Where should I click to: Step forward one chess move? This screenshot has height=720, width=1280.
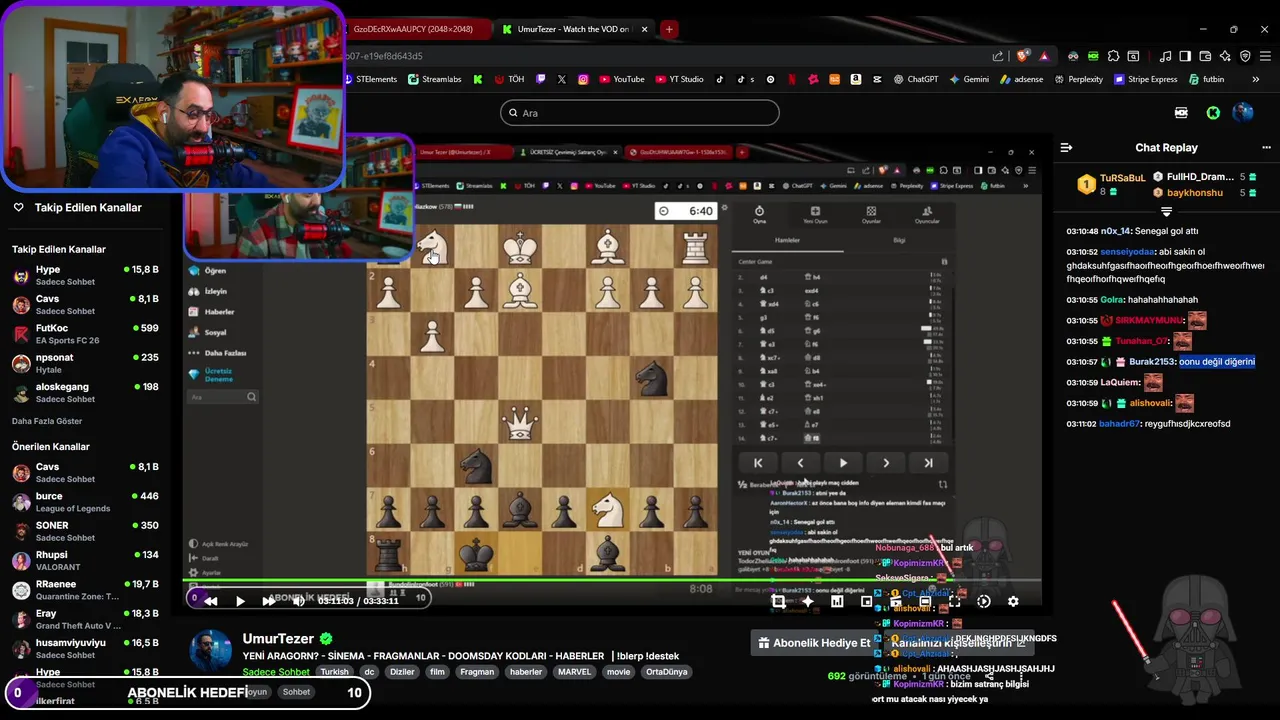886,463
